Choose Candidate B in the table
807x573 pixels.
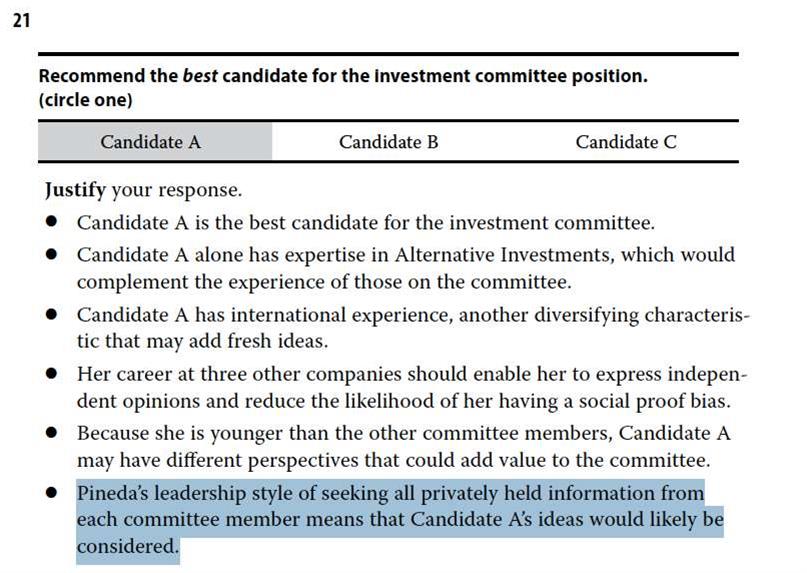pyautogui.click(x=388, y=142)
